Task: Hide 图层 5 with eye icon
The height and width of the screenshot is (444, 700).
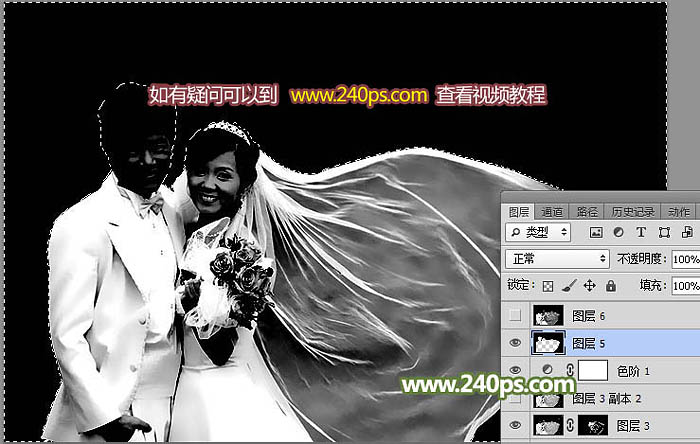Action: [x=515, y=343]
